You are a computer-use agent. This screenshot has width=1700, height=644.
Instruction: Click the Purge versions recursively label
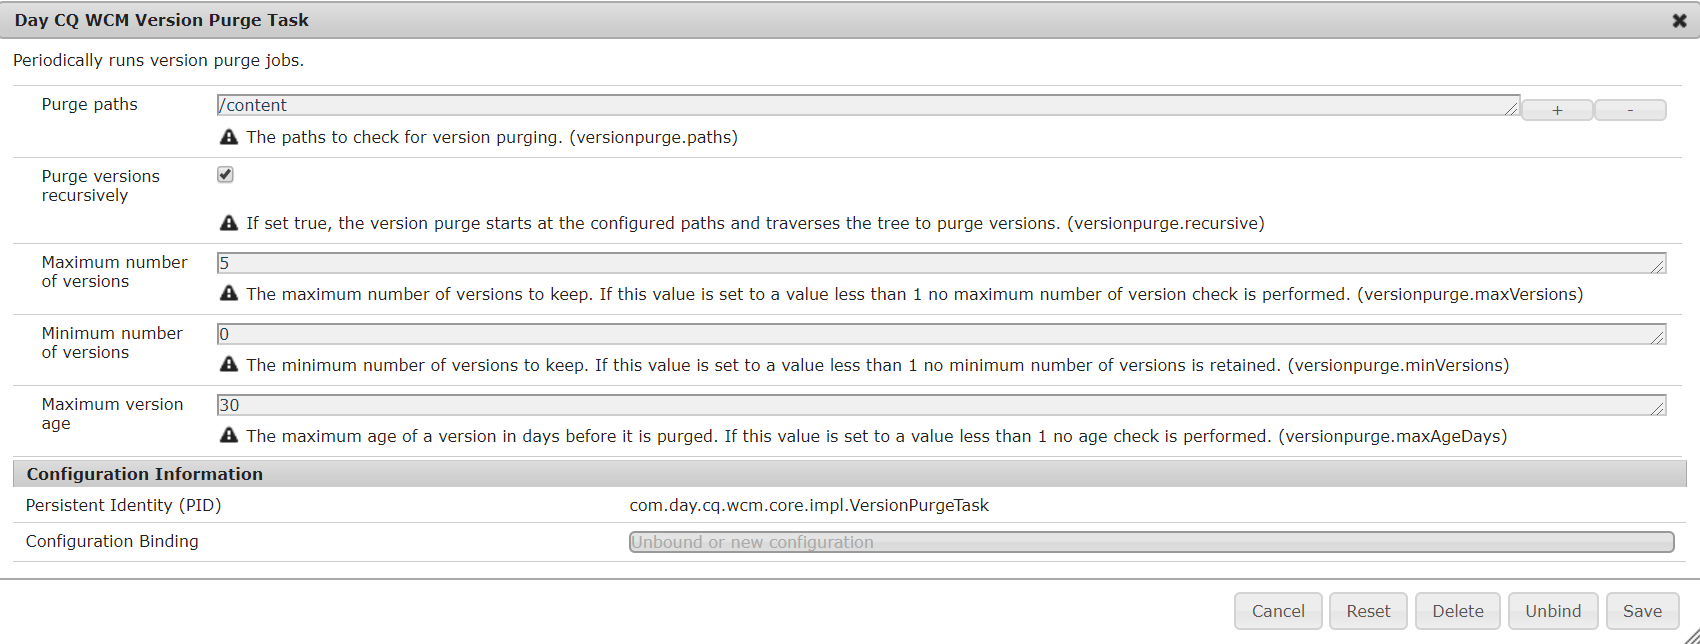(100, 186)
